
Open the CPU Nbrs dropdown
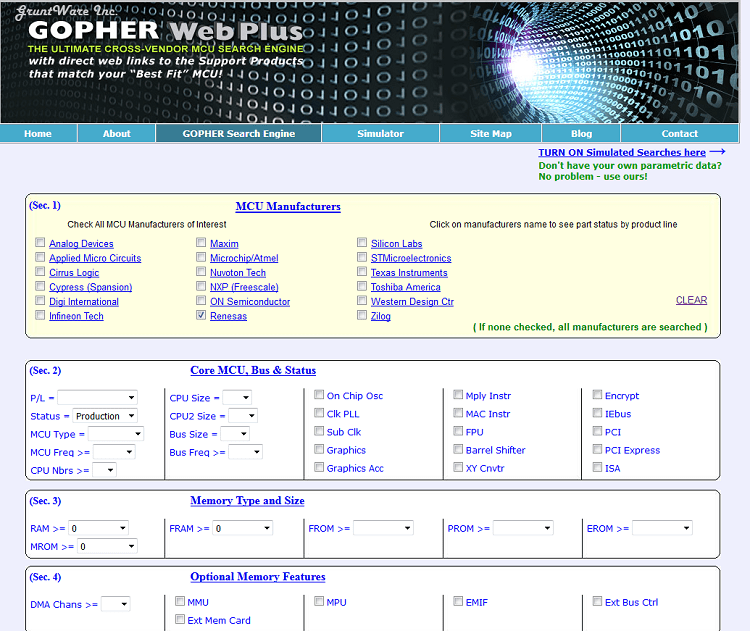[x=104, y=470]
